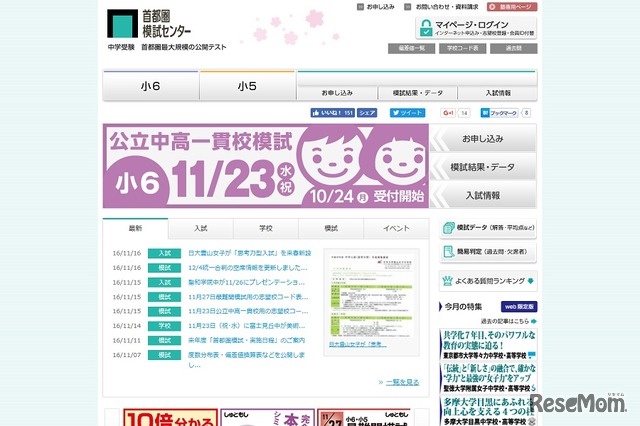Switch to the 模試 news tab
640x426 pixels.
pos(331,229)
